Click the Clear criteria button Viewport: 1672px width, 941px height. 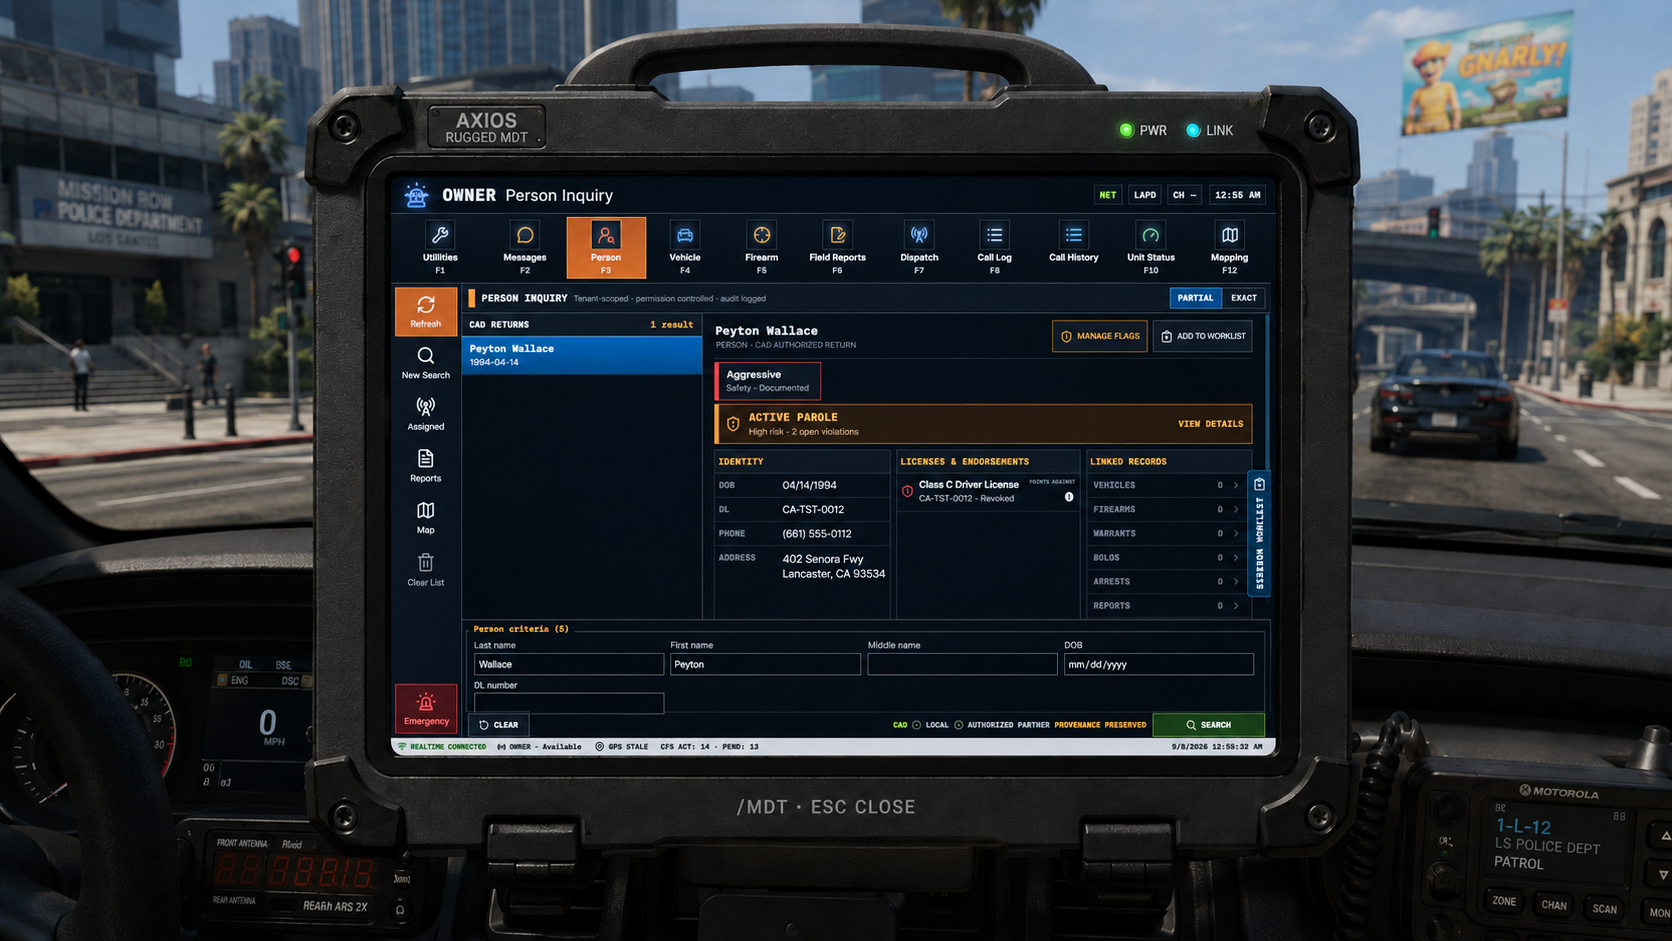point(498,725)
